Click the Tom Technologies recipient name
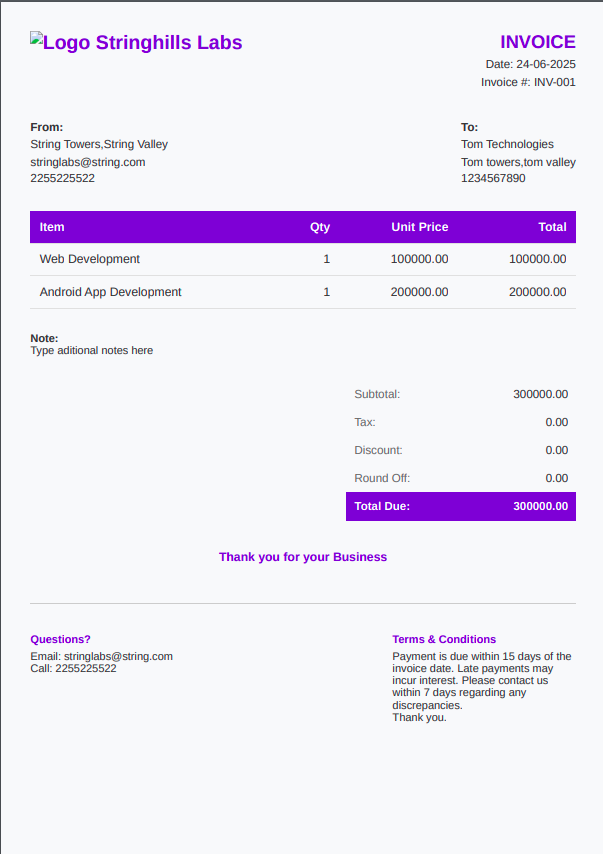This screenshot has height=854, width=603. coord(507,144)
